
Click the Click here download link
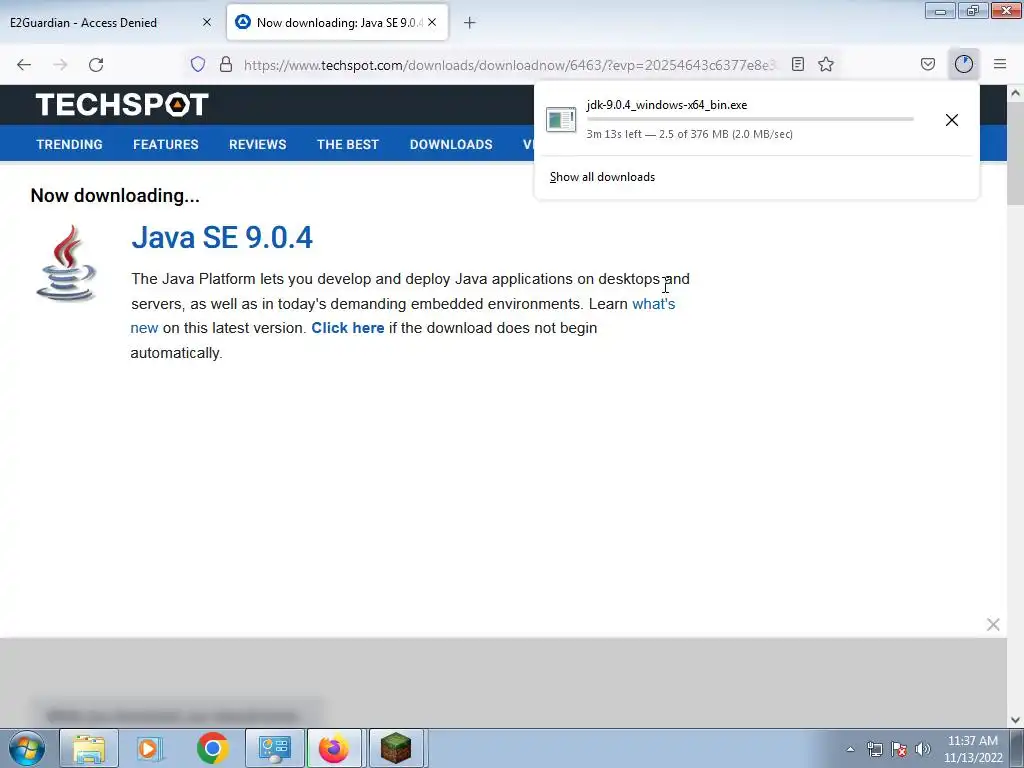pos(347,328)
